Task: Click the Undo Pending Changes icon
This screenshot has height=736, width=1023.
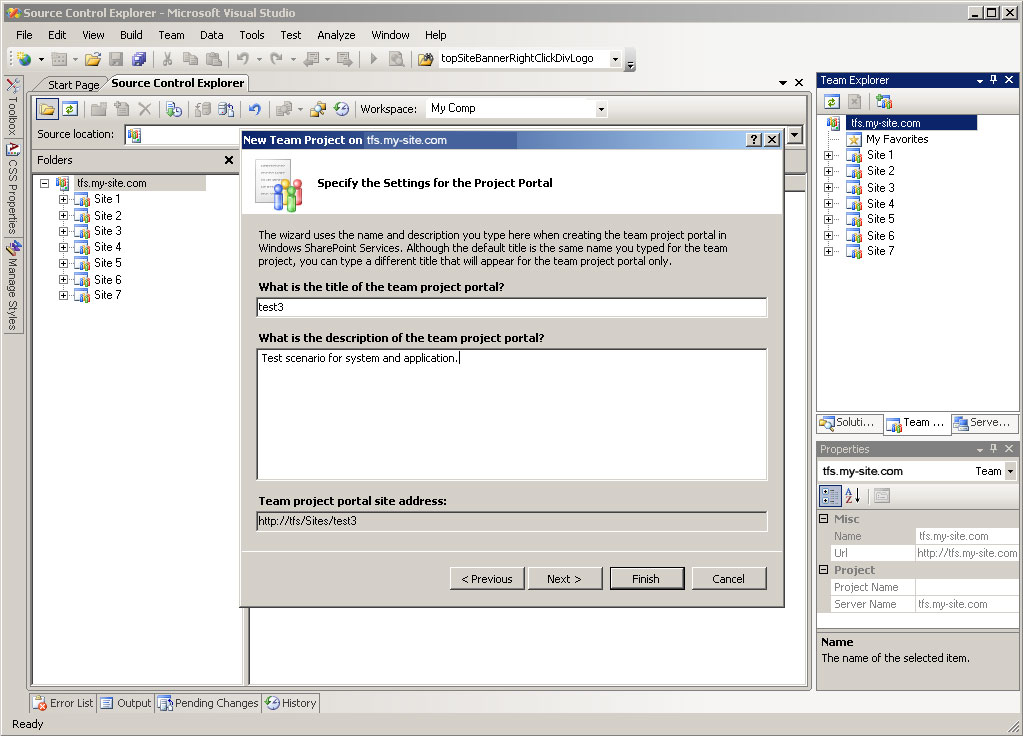Action: pos(254,110)
